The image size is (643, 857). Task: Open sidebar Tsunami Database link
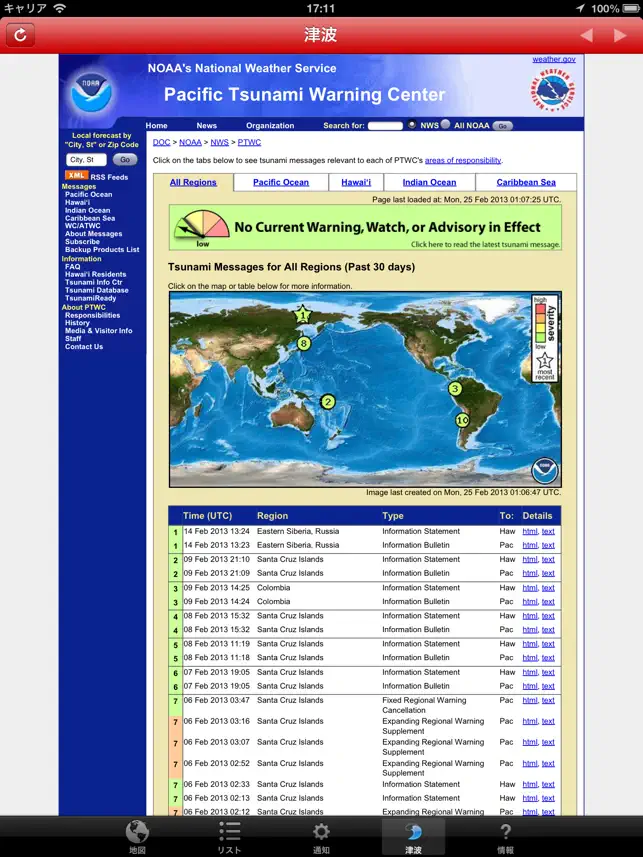pos(97,290)
